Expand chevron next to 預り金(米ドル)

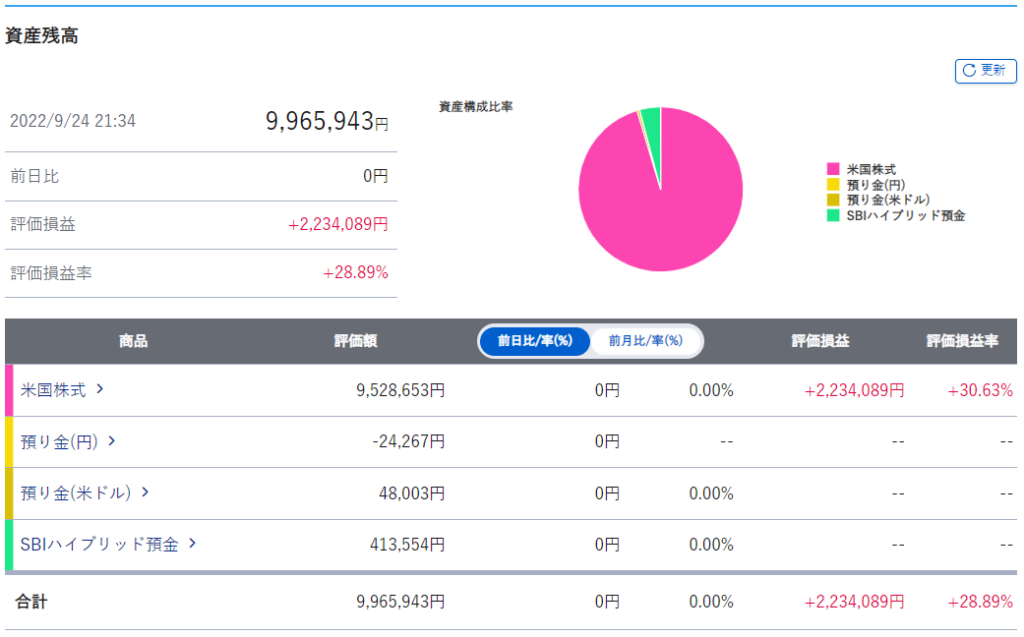pos(145,492)
